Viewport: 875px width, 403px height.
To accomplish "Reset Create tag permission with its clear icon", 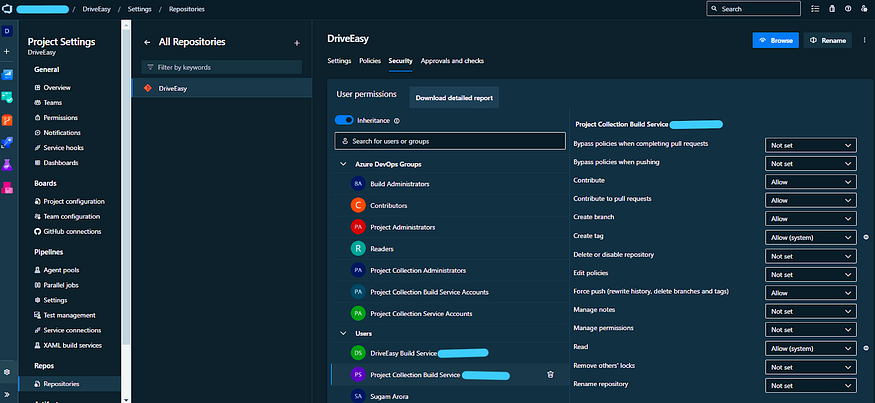I will click(866, 237).
